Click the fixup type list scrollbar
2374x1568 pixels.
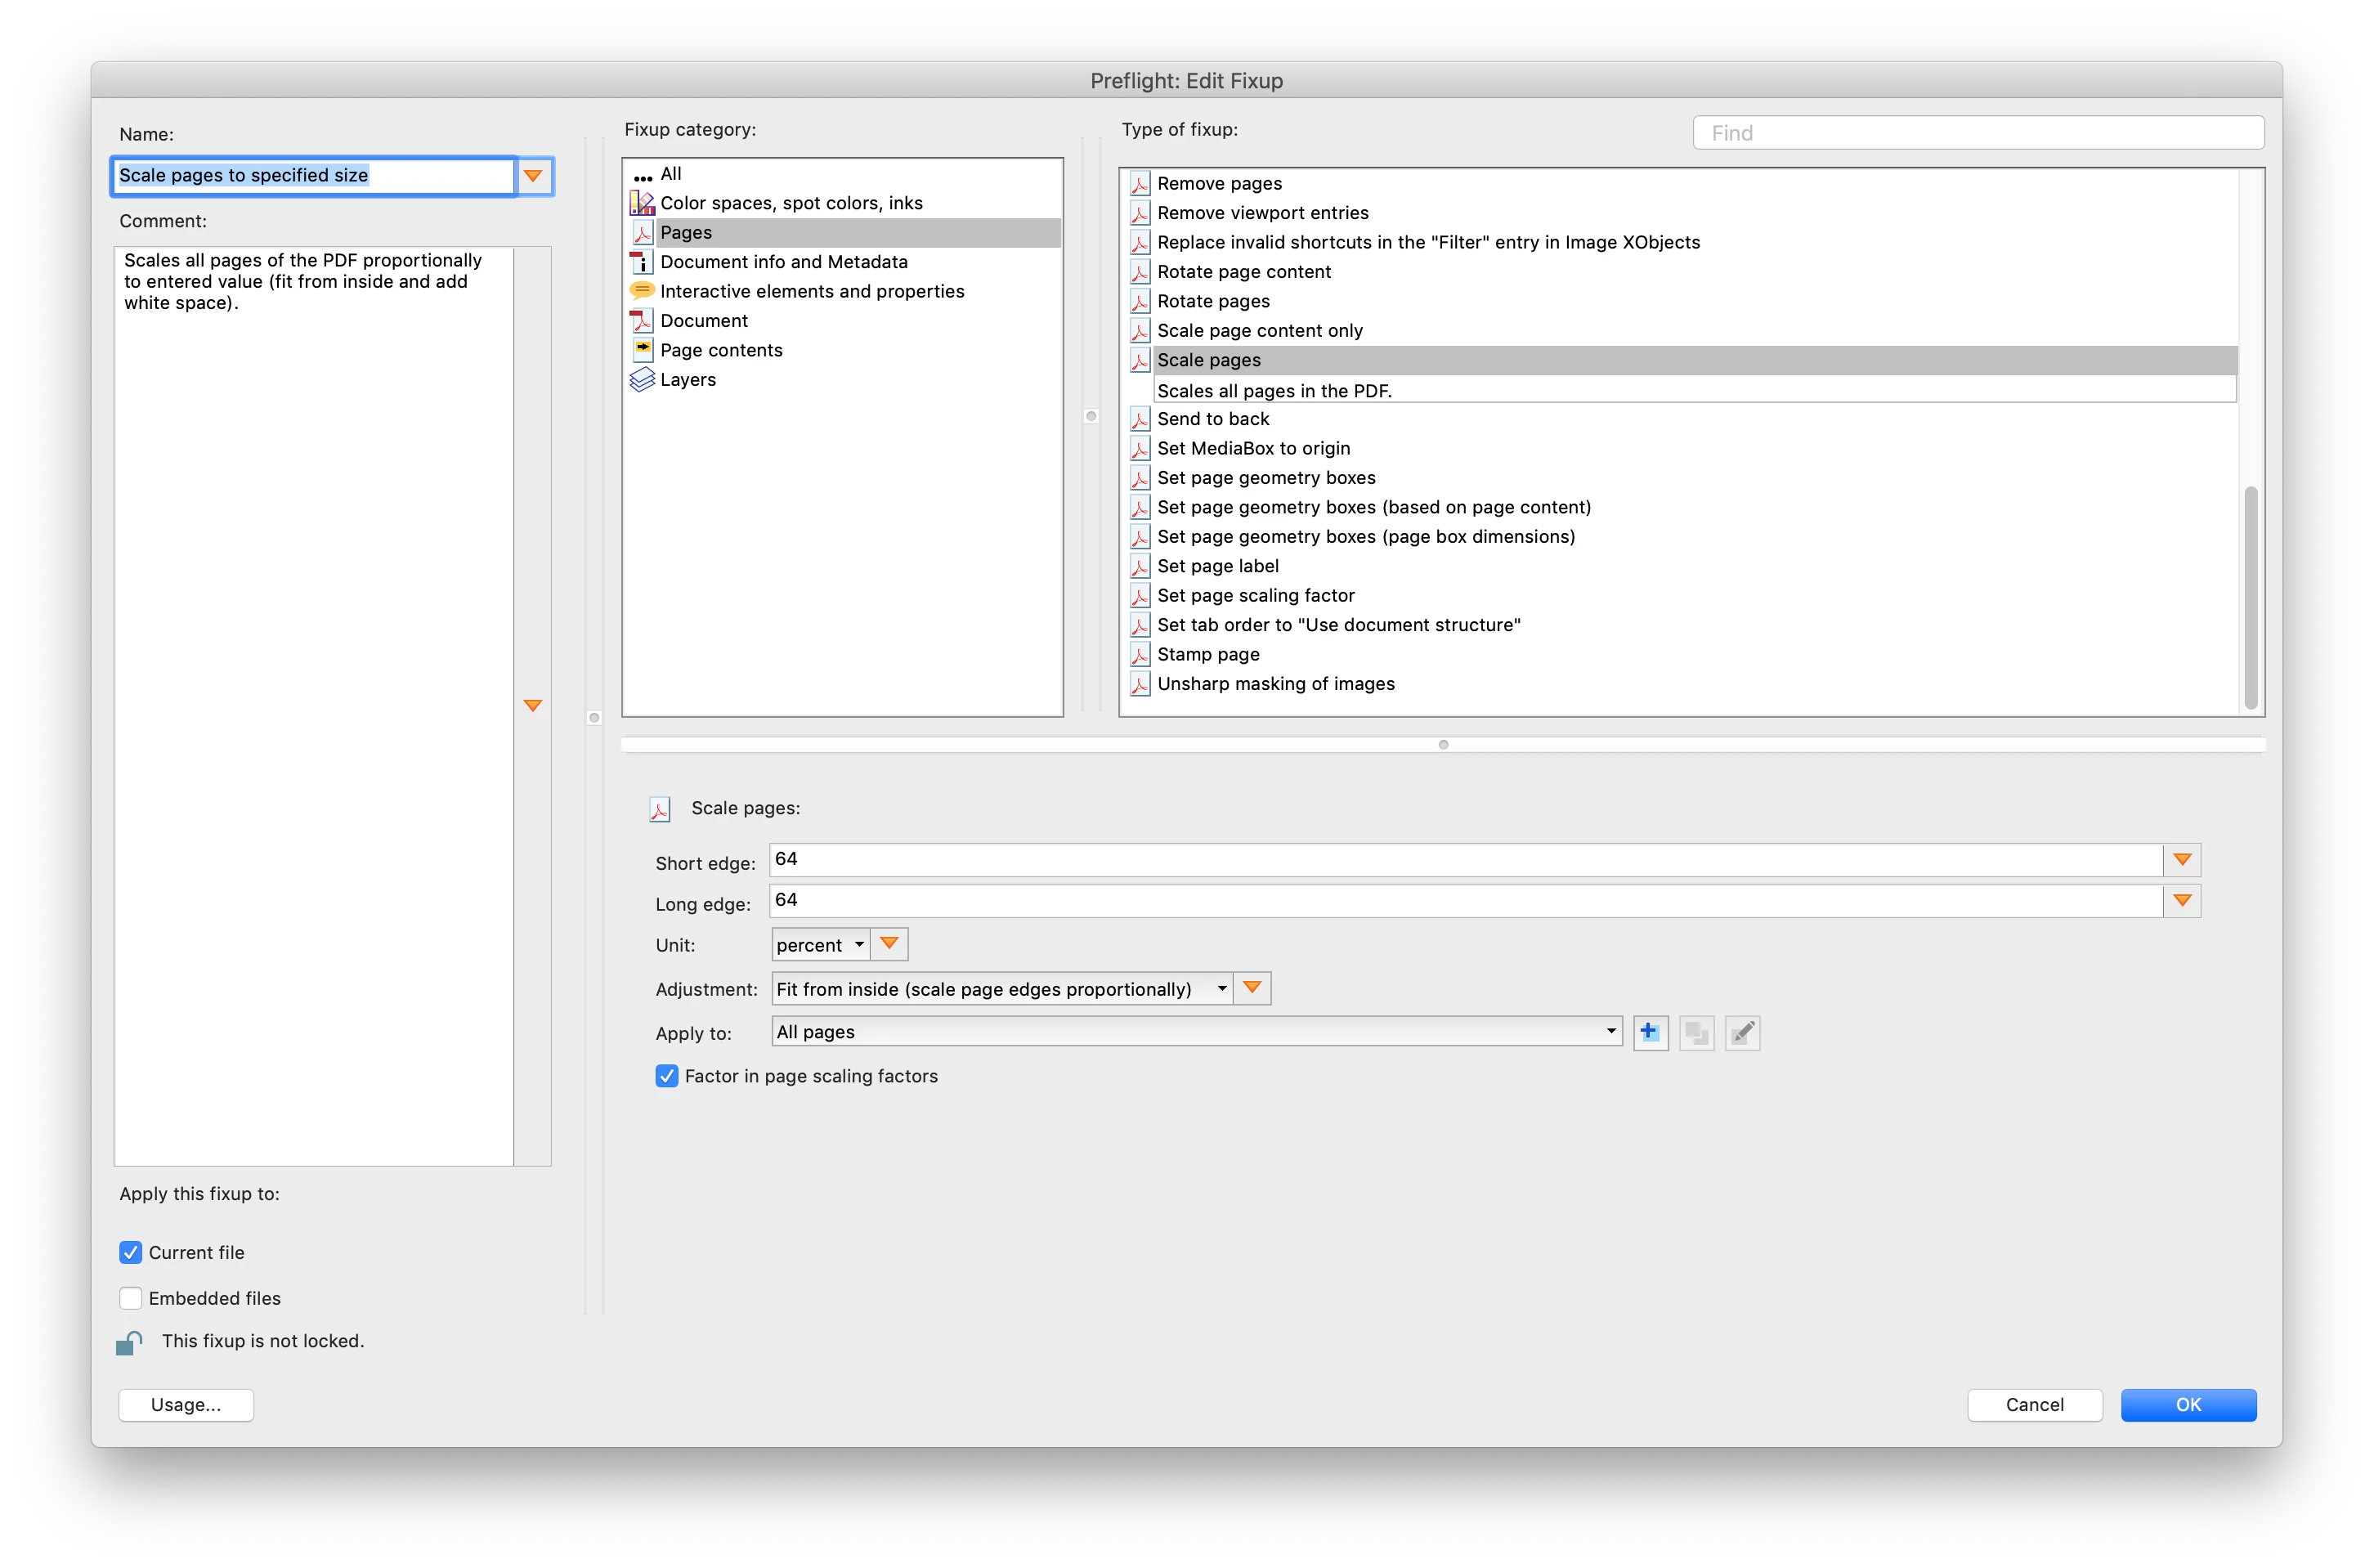[x=2250, y=597]
